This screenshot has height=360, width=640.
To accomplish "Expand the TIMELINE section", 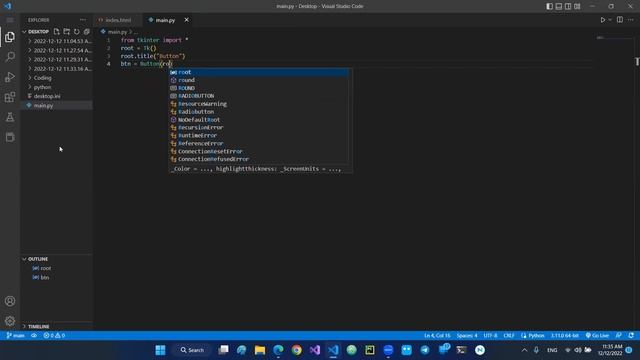I will [57, 327].
